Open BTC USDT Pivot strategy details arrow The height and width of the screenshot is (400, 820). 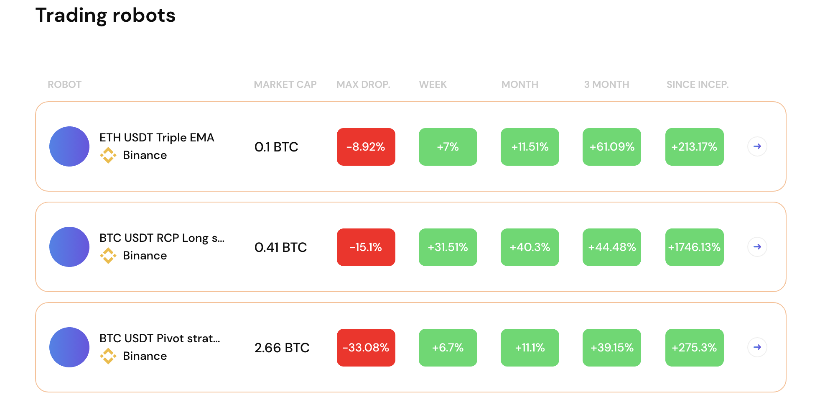(x=757, y=347)
